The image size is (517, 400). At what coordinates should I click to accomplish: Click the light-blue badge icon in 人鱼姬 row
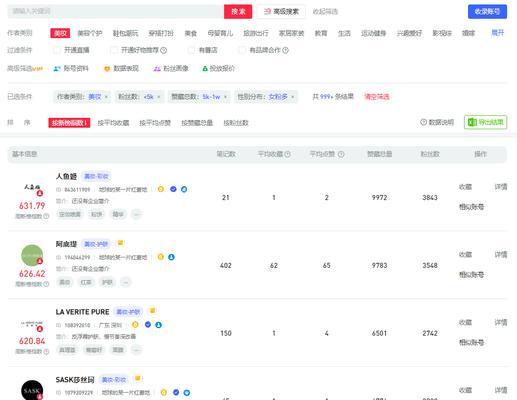tap(184, 189)
